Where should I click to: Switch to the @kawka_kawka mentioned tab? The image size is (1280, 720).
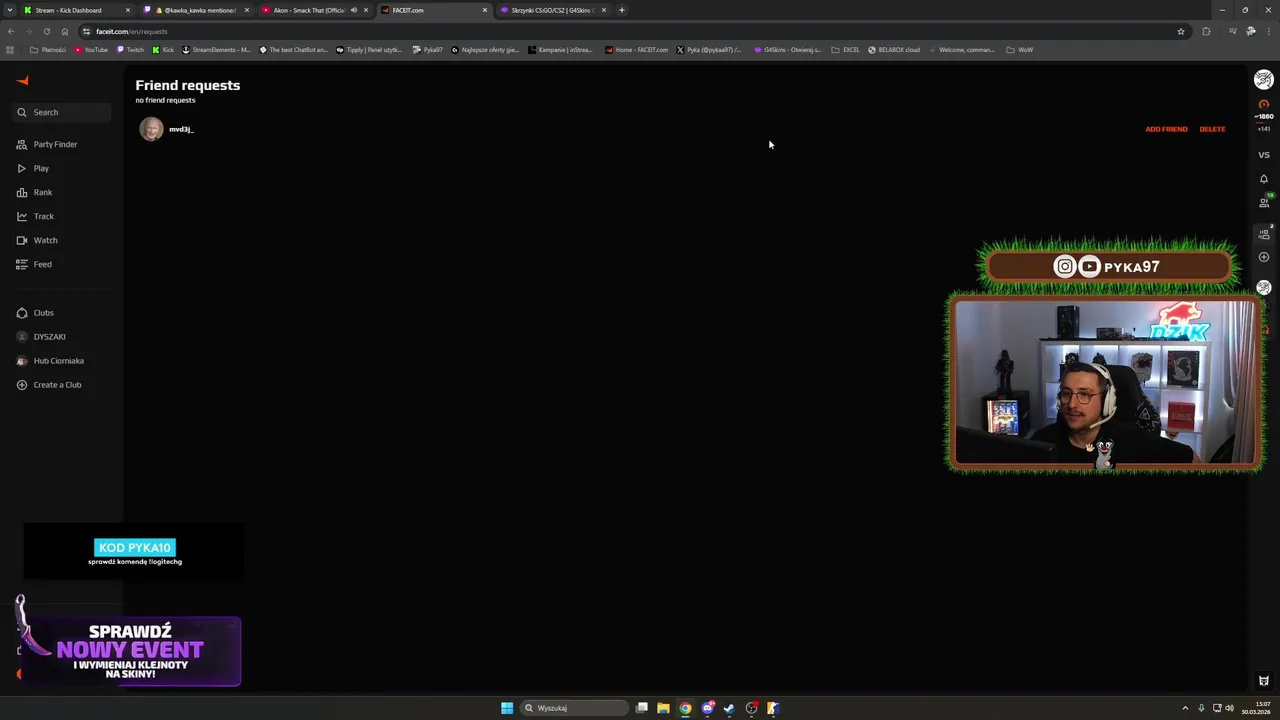pyautogui.click(x=195, y=10)
